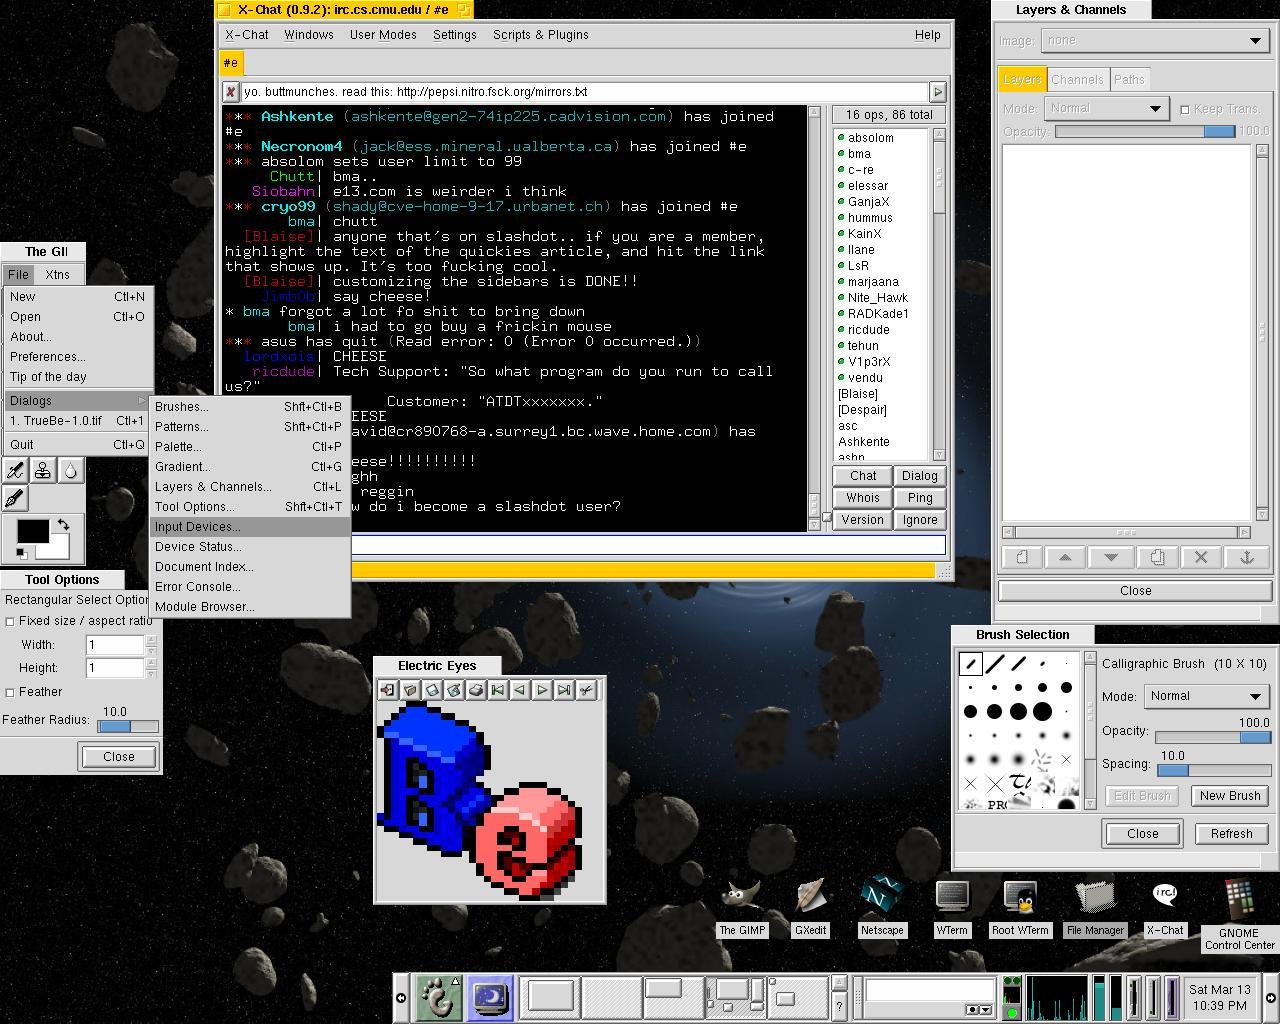Viewport: 1280px width, 1024px height.
Task: Click New Brush in Brush Selection
Action: [x=1230, y=796]
